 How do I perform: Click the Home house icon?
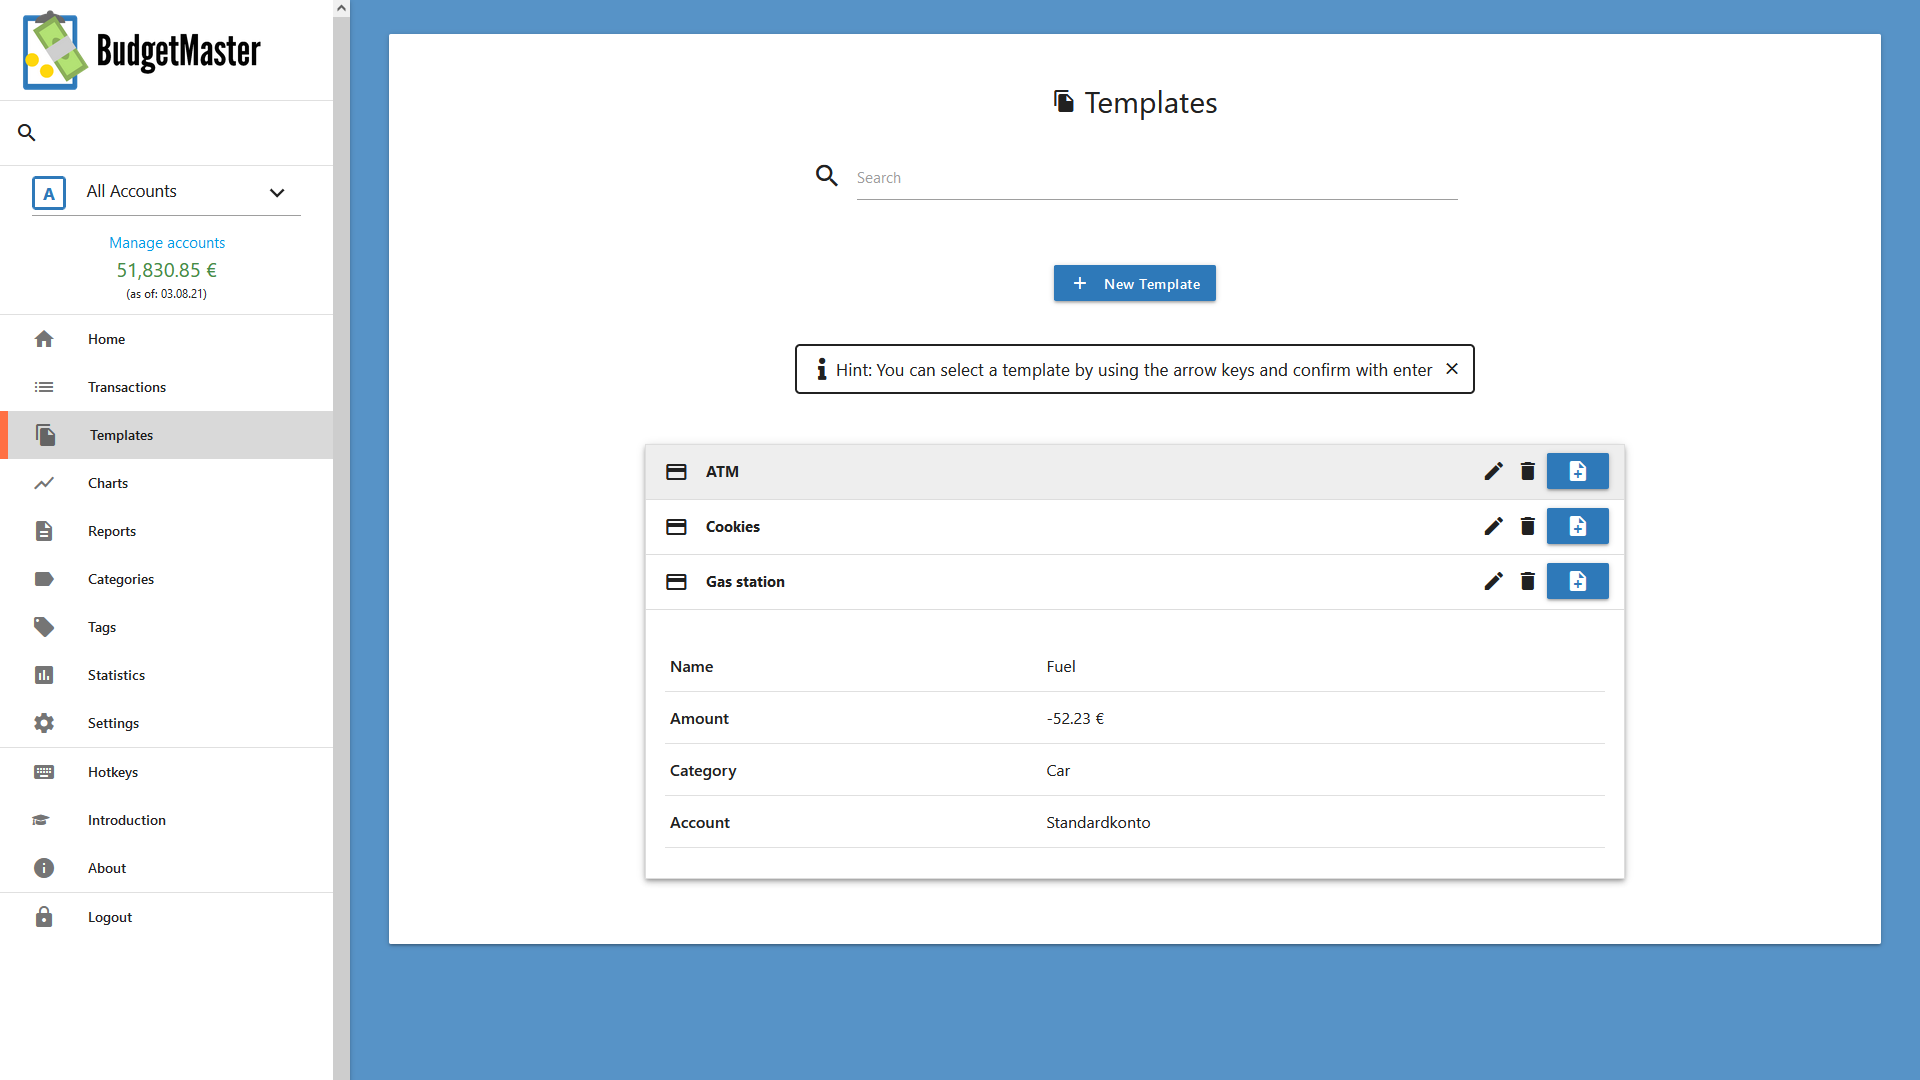pos(44,339)
